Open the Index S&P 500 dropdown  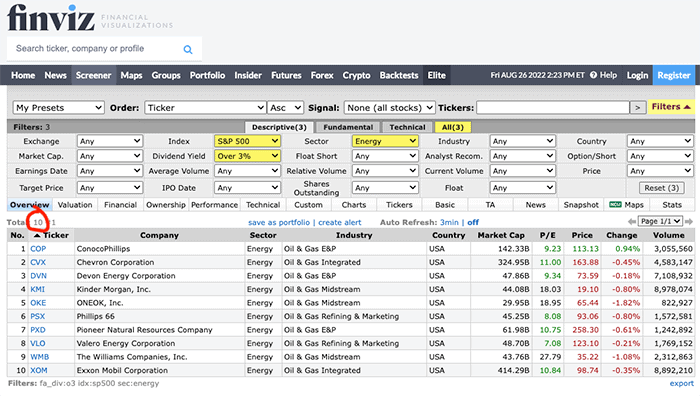pyautogui.click(x=247, y=141)
